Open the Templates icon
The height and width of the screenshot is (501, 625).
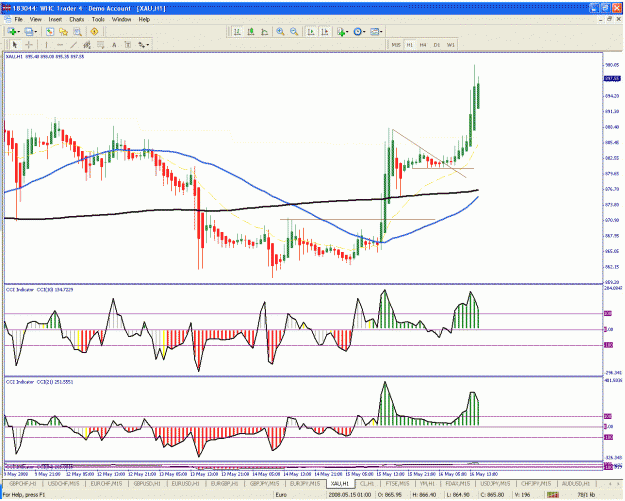coord(374,31)
